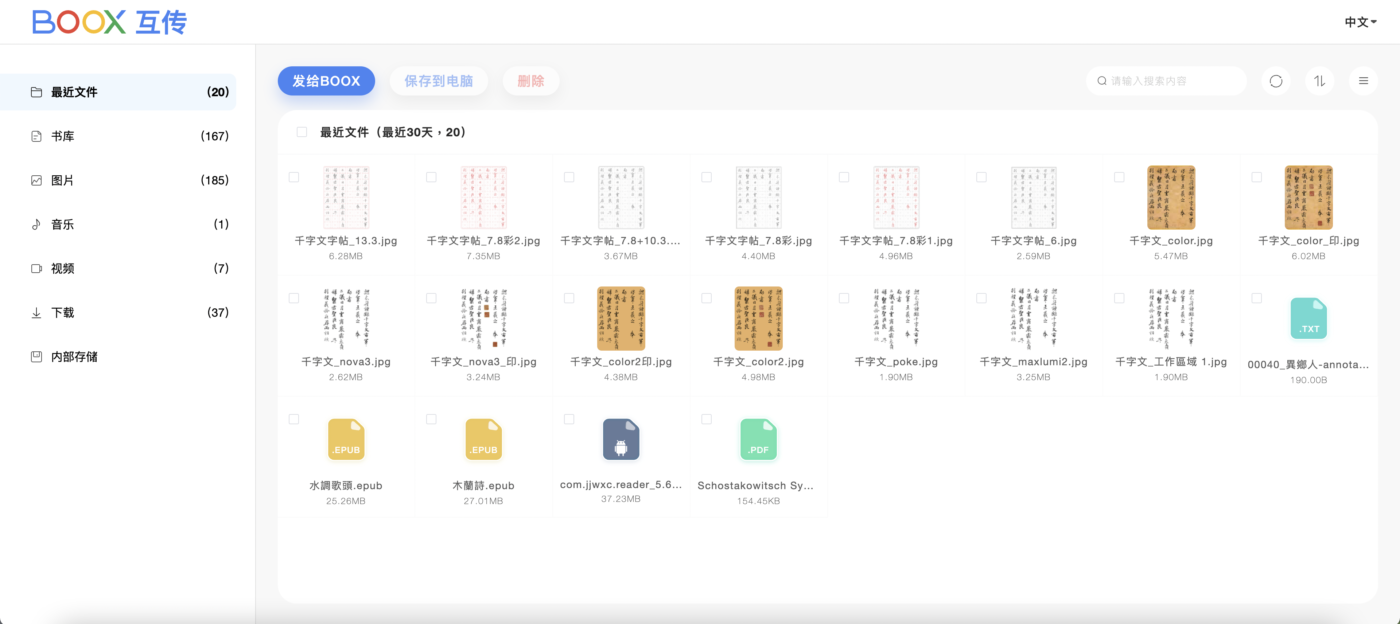The image size is (1400, 624).
Task: Click the 删除 button
Action: [531, 81]
